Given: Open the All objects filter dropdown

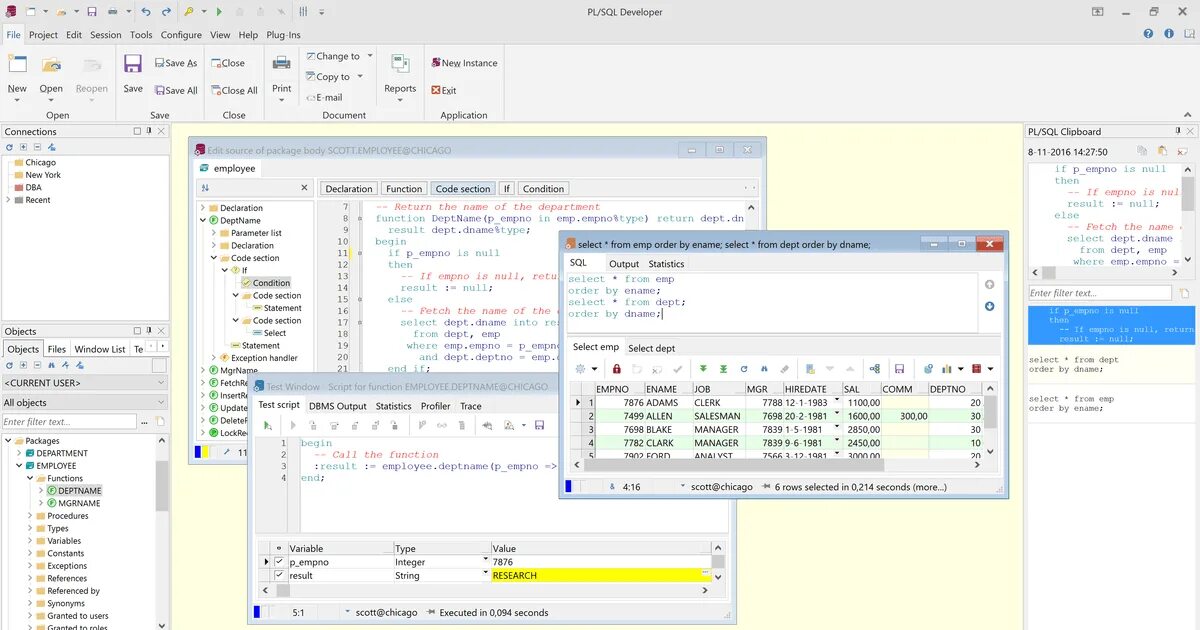Looking at the screenshot, I should pyautogui.click(x=160, y=402).
